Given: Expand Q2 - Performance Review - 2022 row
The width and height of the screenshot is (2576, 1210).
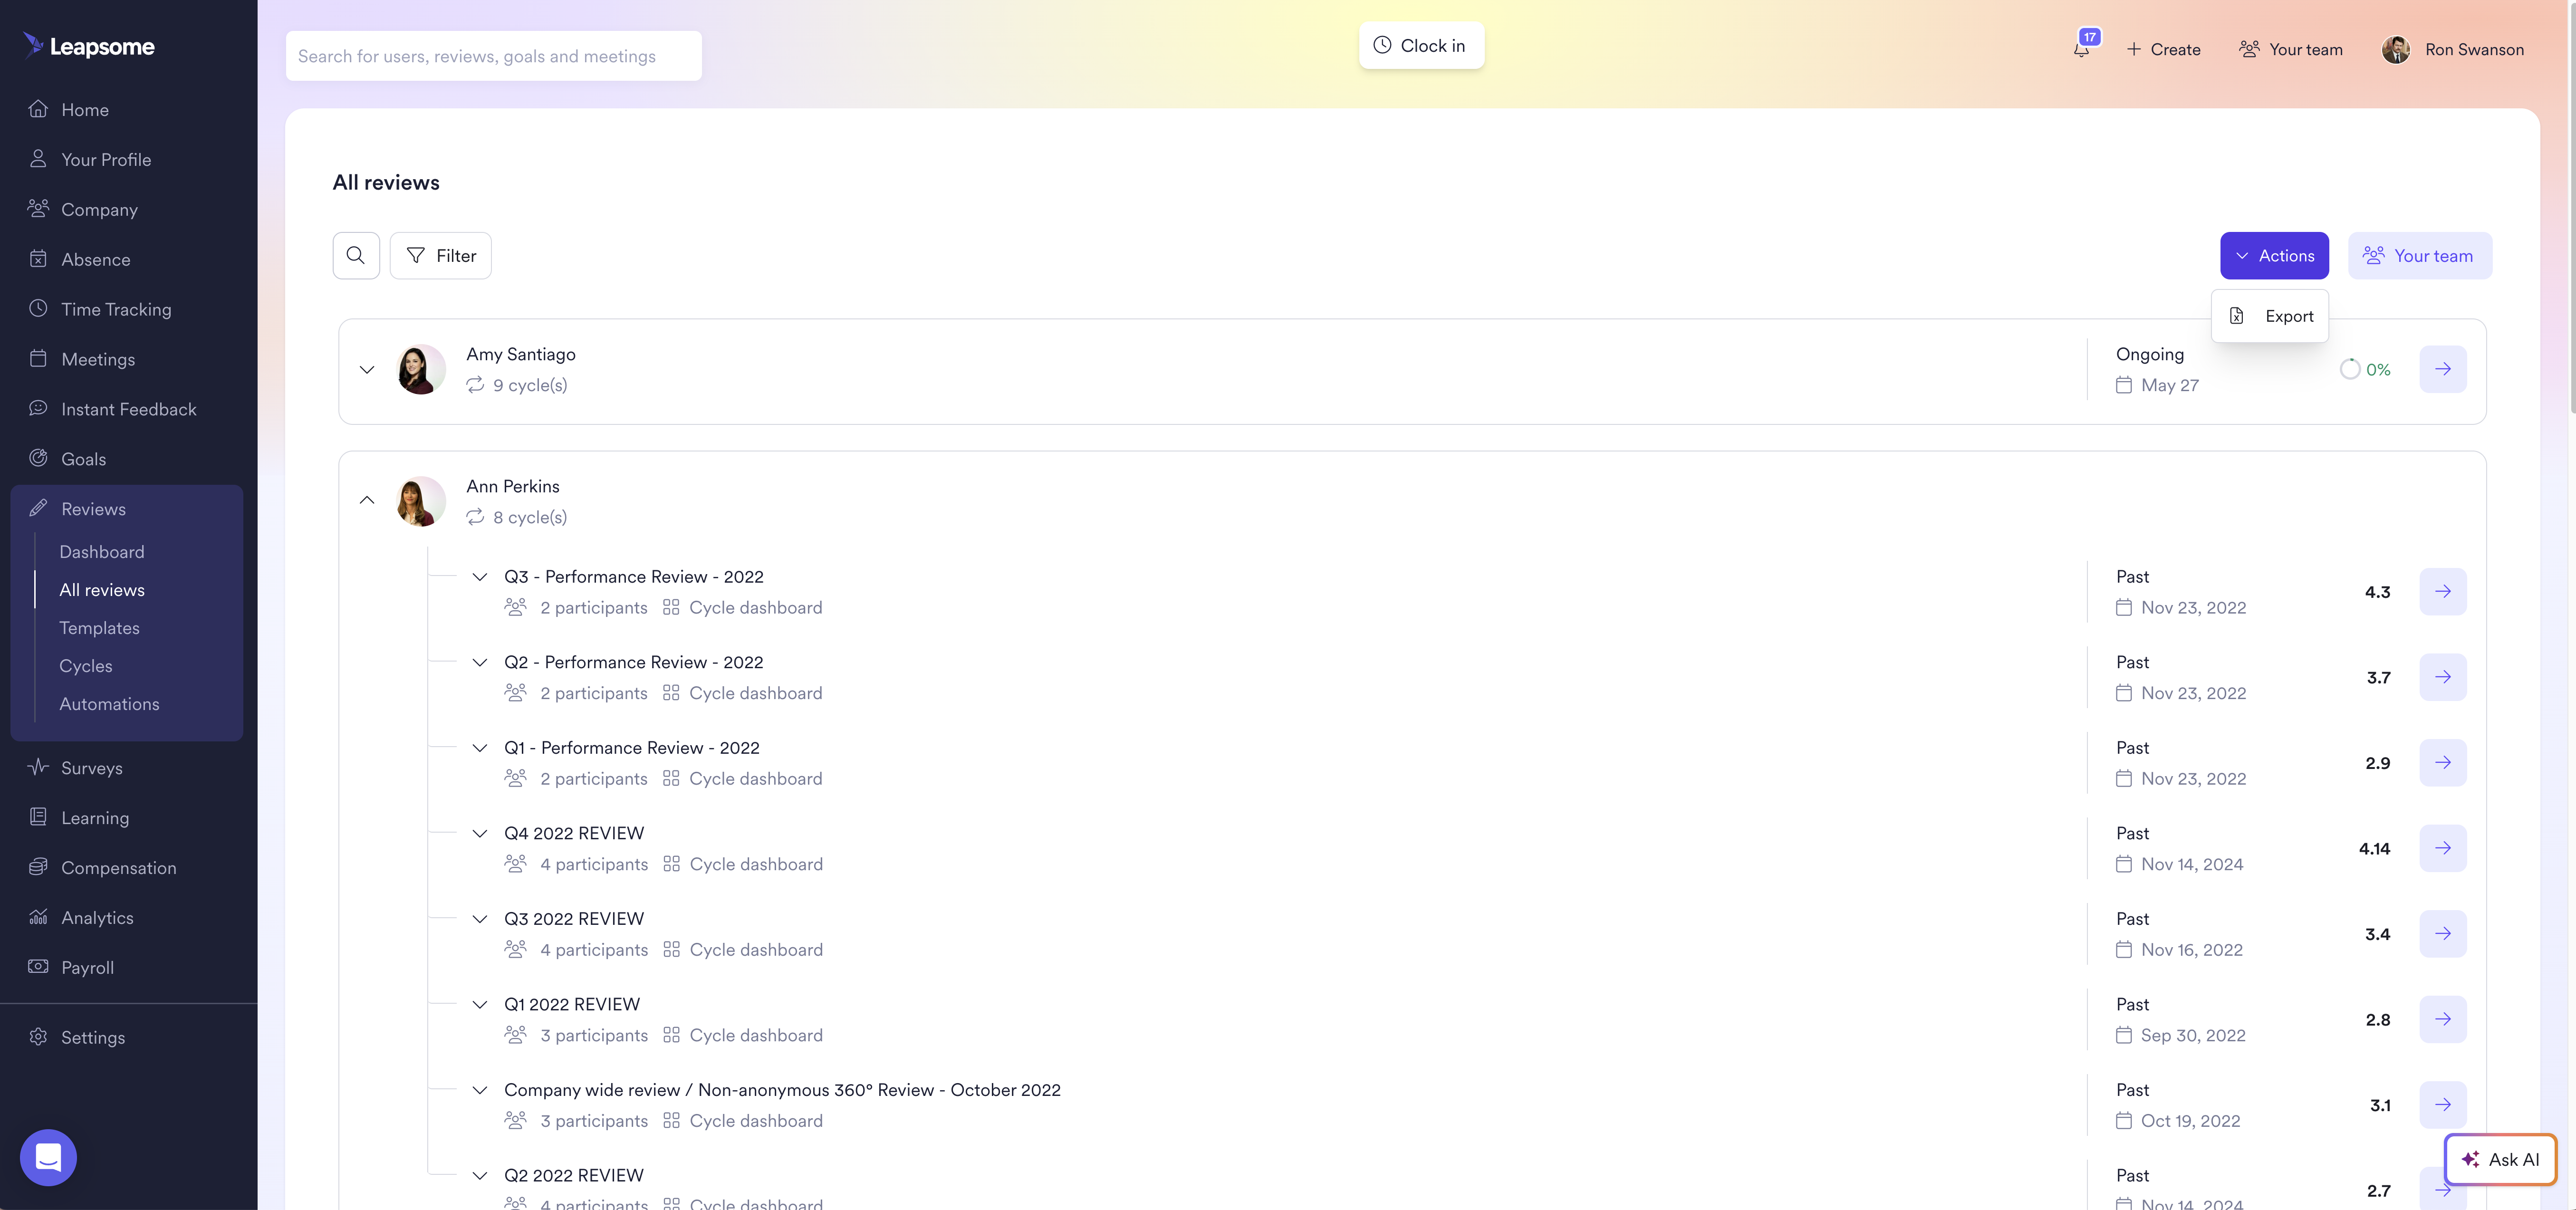Looking at the screenshot, I should tap(480, 662).
